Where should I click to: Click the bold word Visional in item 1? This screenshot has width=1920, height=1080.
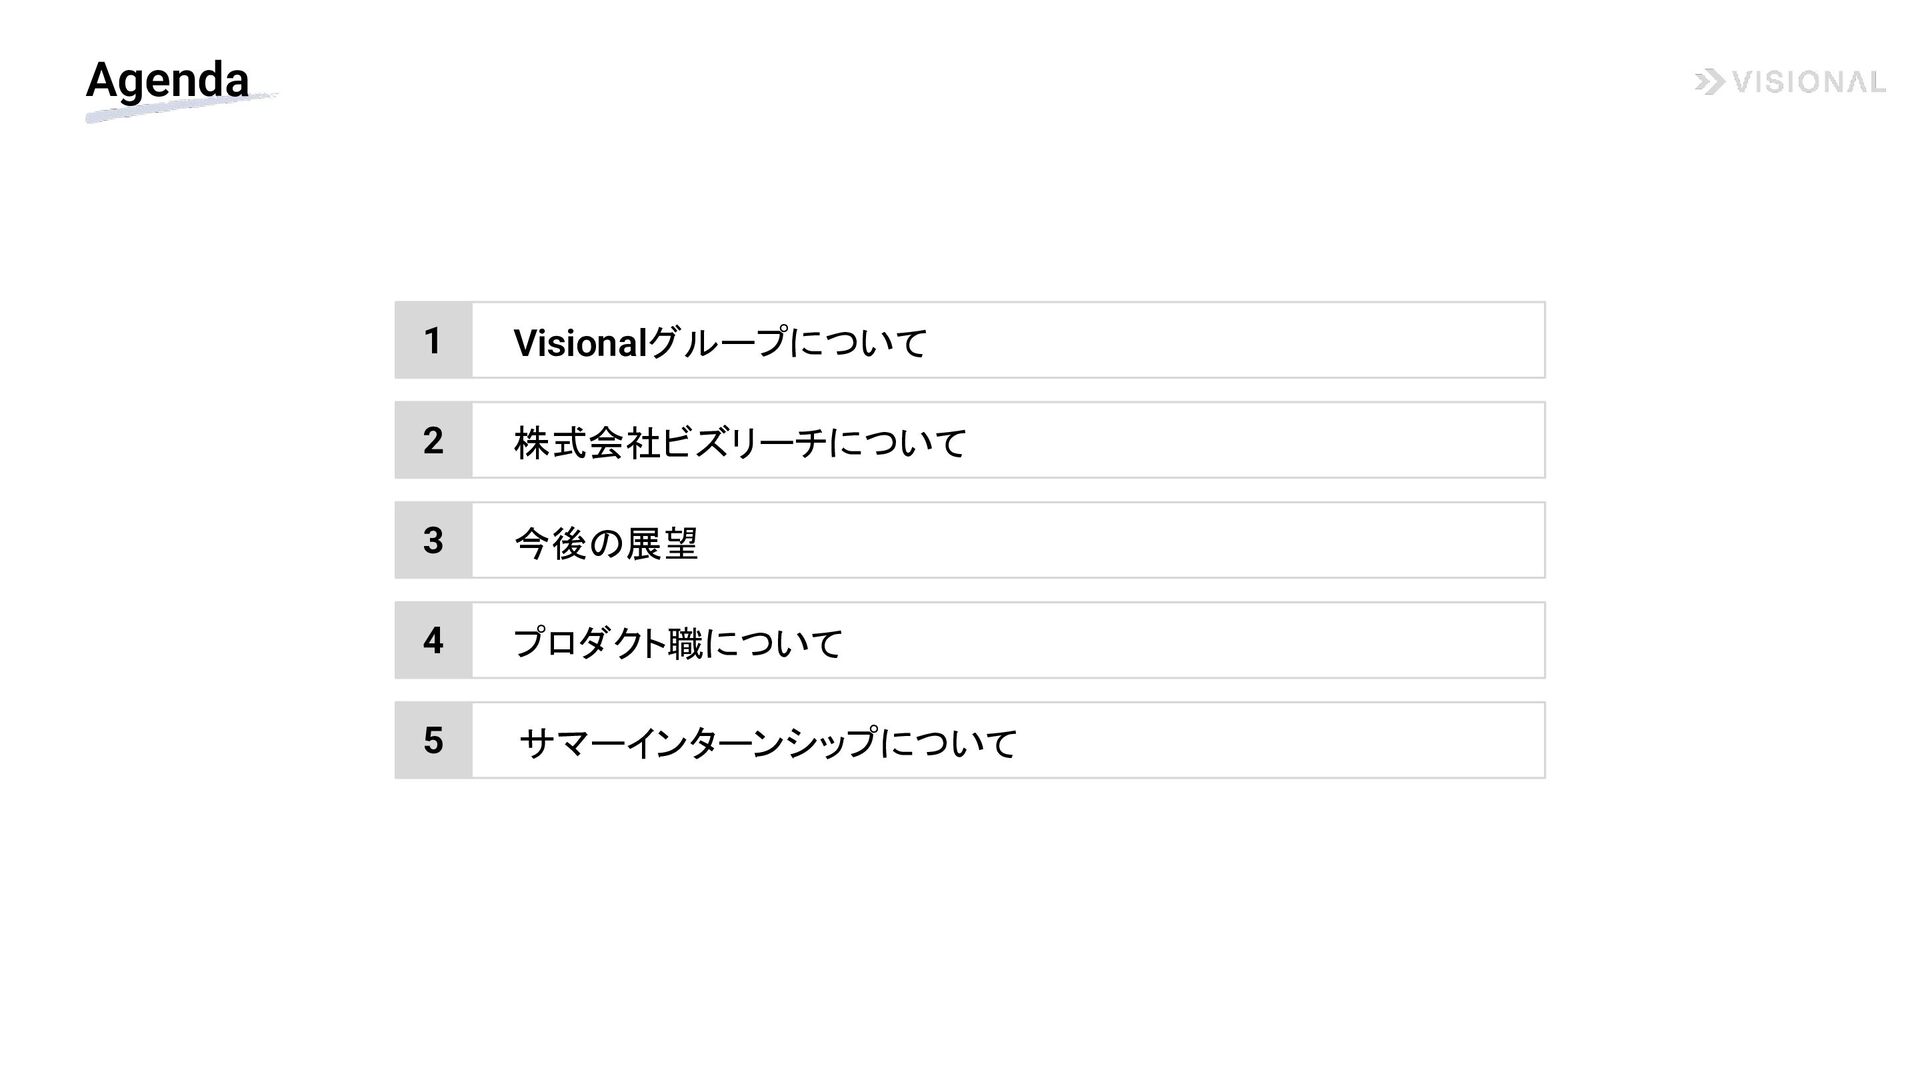point(580,343)
